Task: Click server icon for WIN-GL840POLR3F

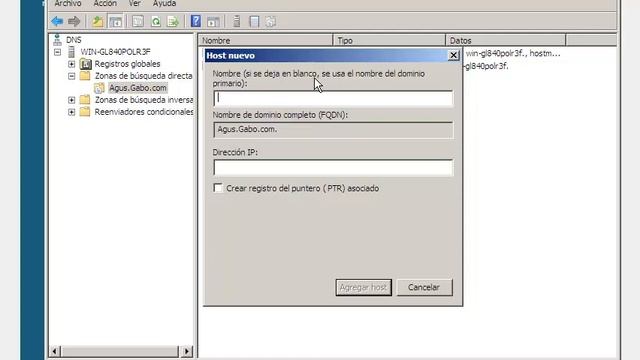Action: (72, 52)
